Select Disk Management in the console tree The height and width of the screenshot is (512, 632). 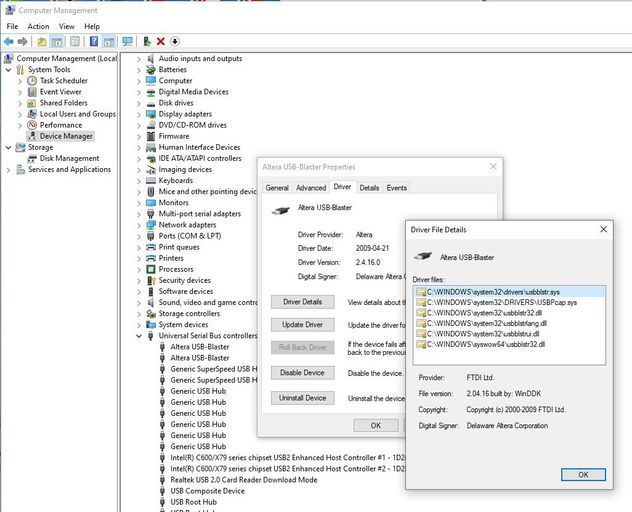[69, 158]
